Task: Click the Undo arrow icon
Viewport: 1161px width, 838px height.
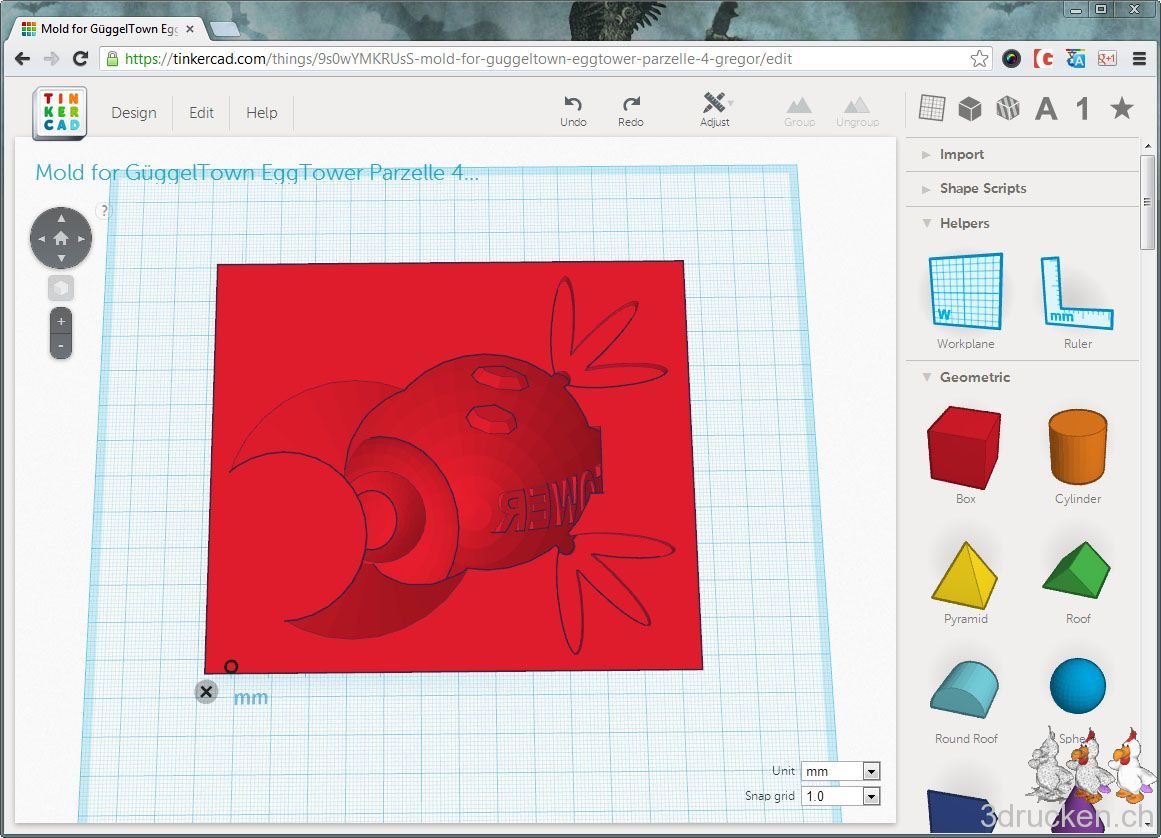Action: [x=572, y=104]
